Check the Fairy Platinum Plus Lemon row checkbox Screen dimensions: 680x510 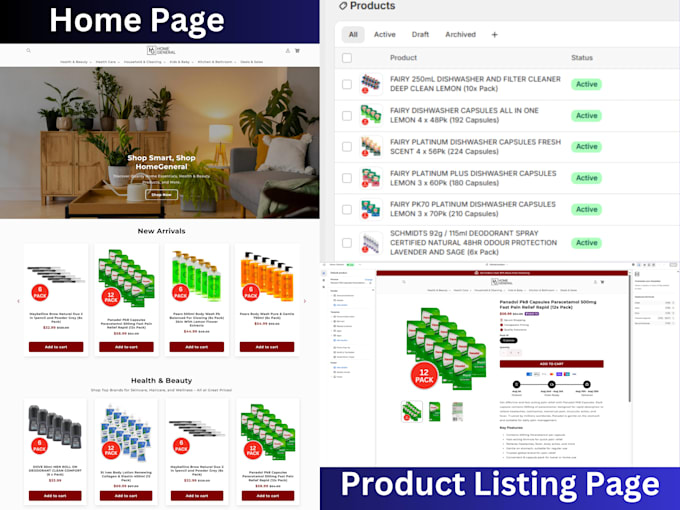click(347, 178)
